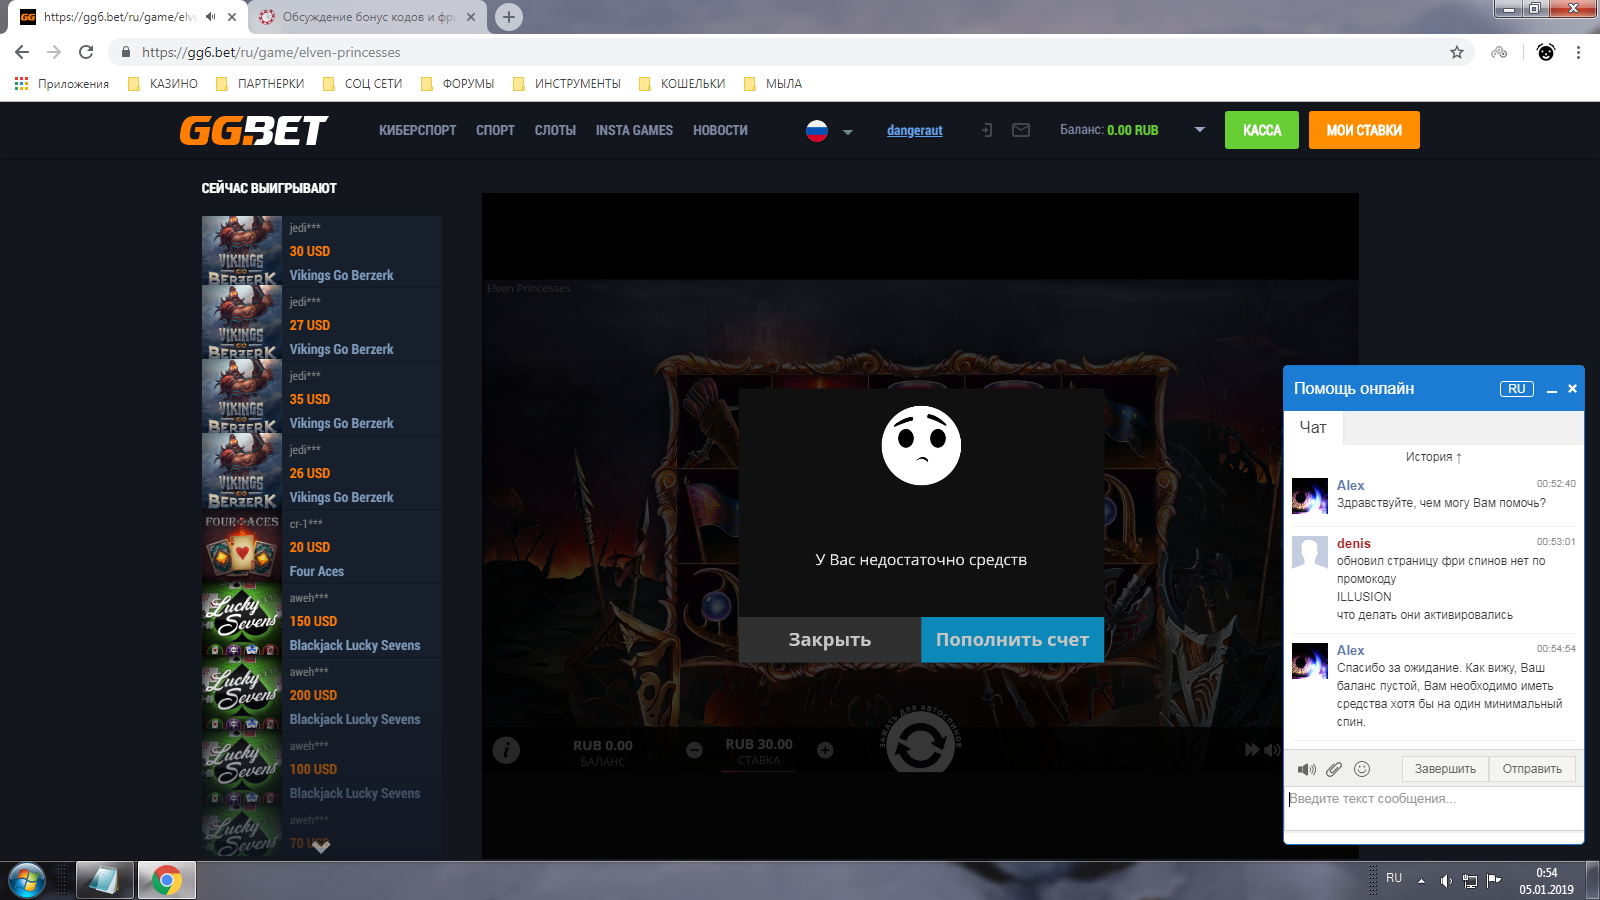Open the СЛОТЫ menu item

point(555,130)
